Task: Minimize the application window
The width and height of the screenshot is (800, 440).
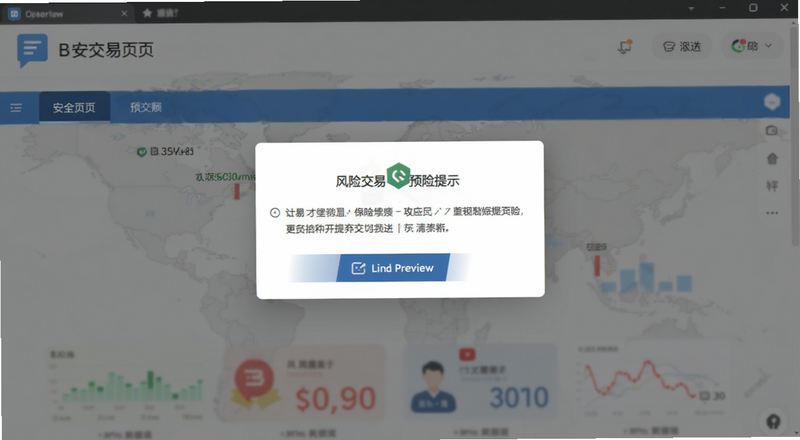Action: click(722, 8)
